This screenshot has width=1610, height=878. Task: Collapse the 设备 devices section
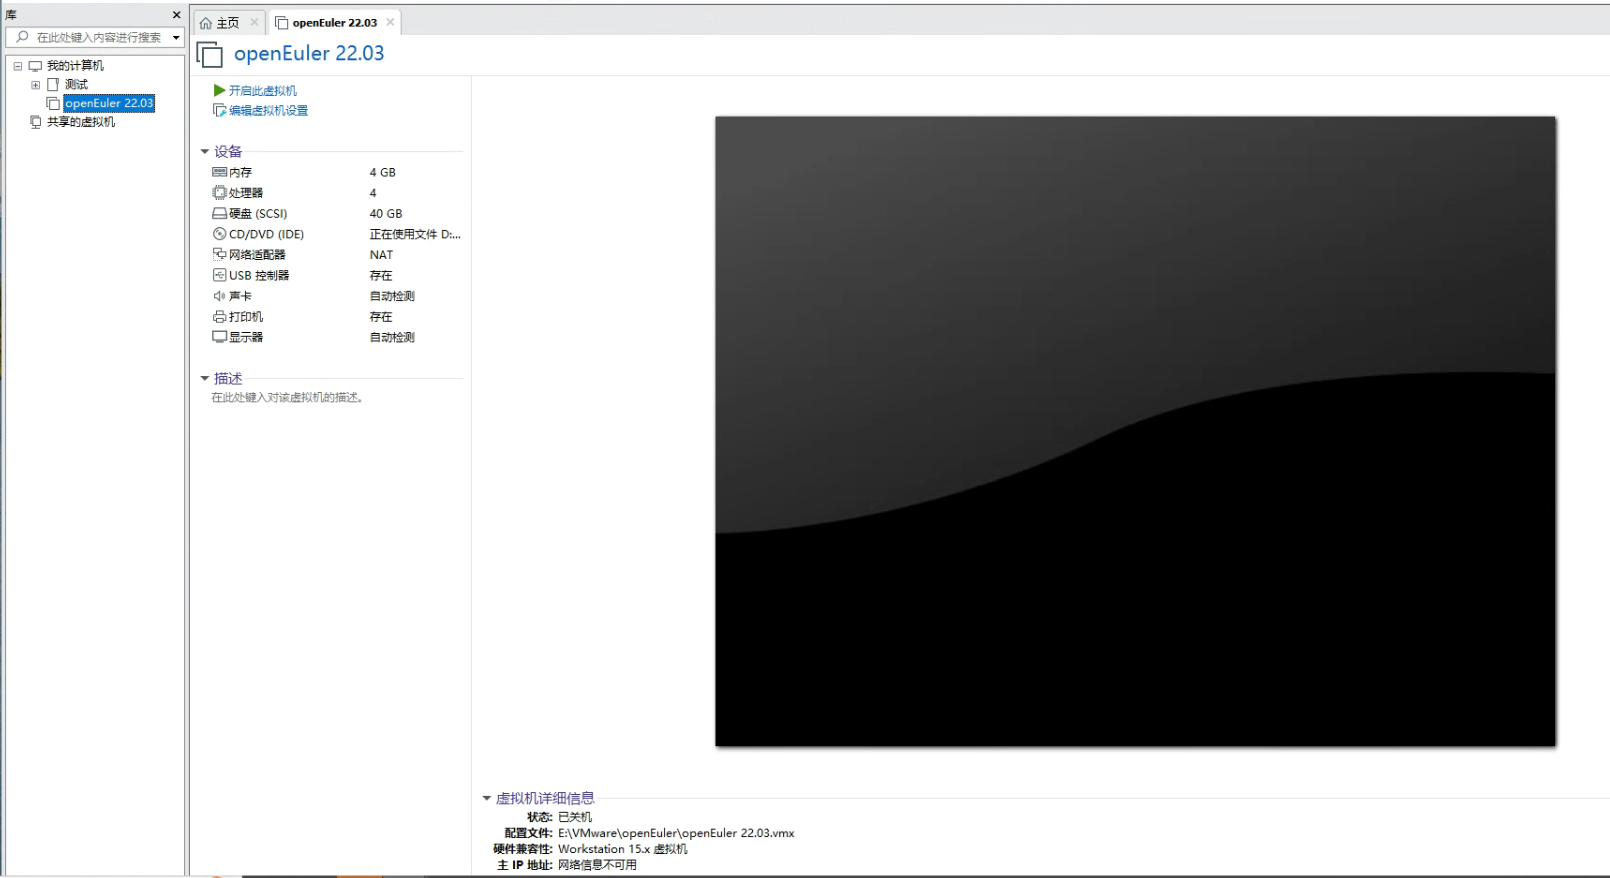[x=205, y=152]
